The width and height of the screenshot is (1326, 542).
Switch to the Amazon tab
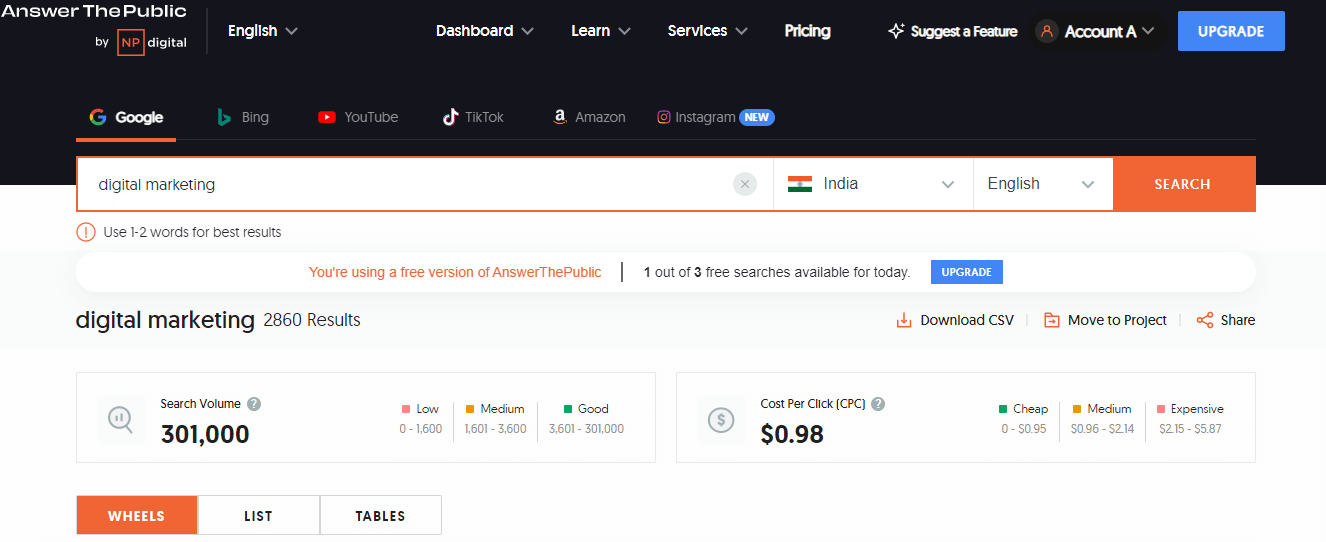click(x=590, y=117)
